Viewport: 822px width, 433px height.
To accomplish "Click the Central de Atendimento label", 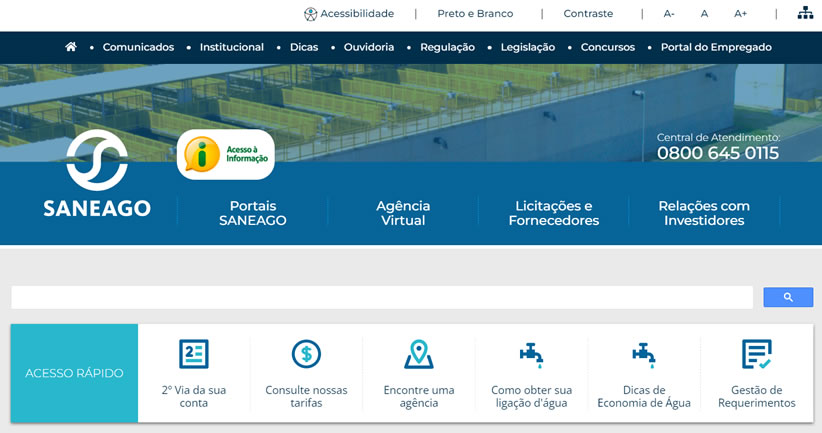I will [718, 137].
